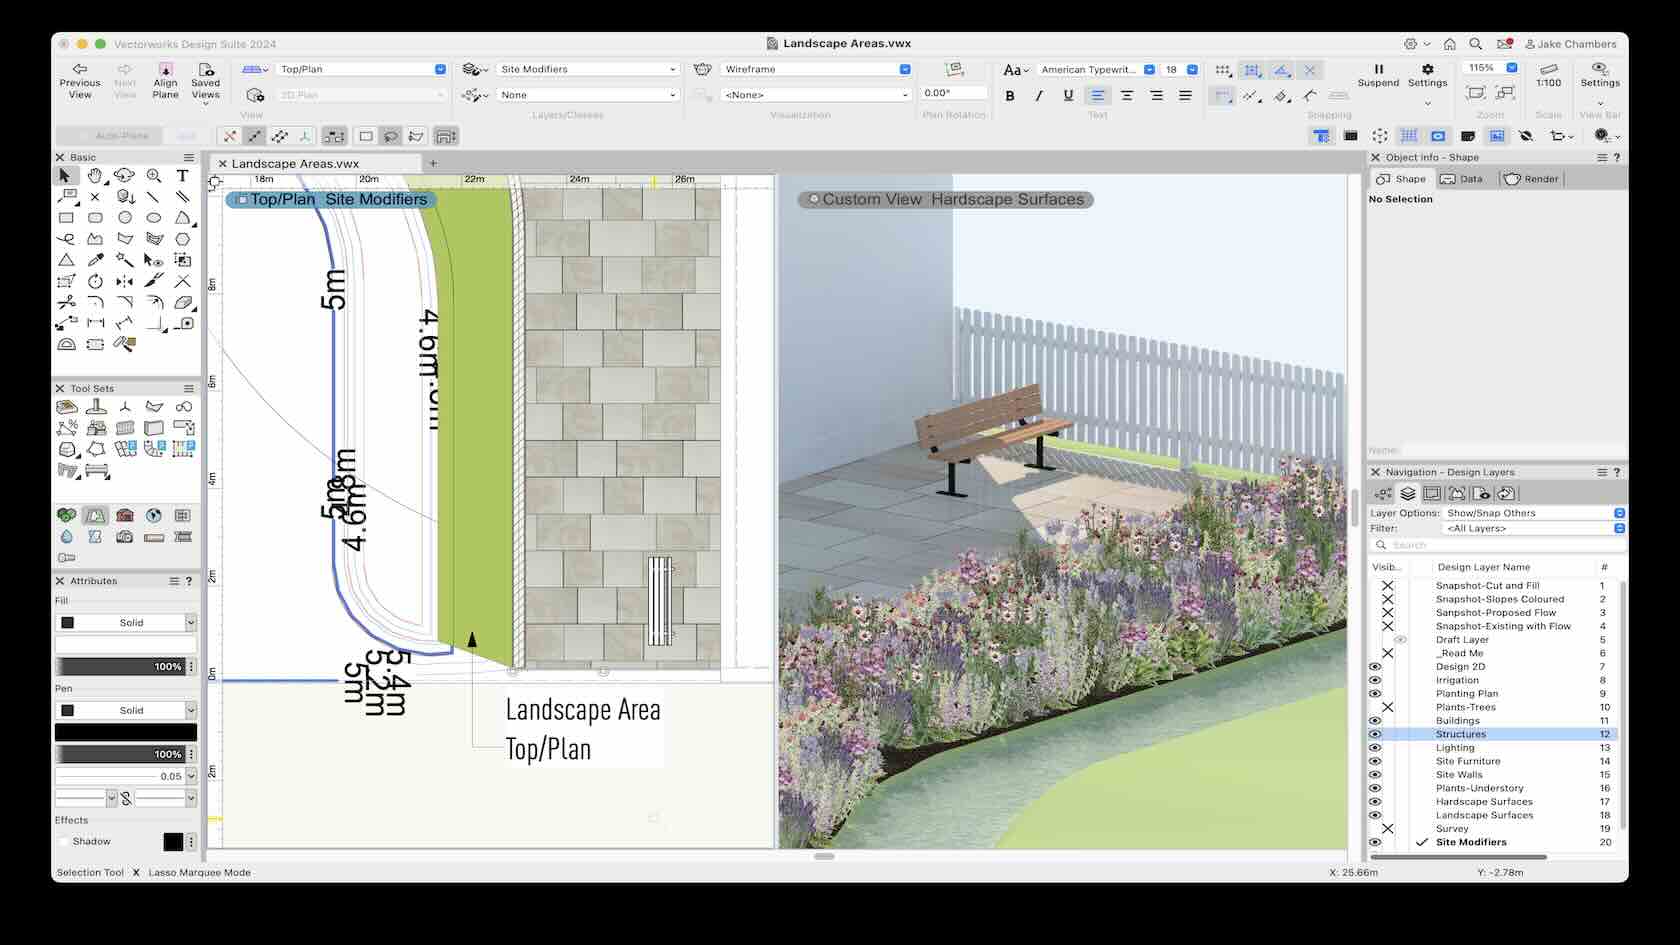This screenshot has height=945, width=1680.
Task: Activate the Text tool
Action: point(183,176)
